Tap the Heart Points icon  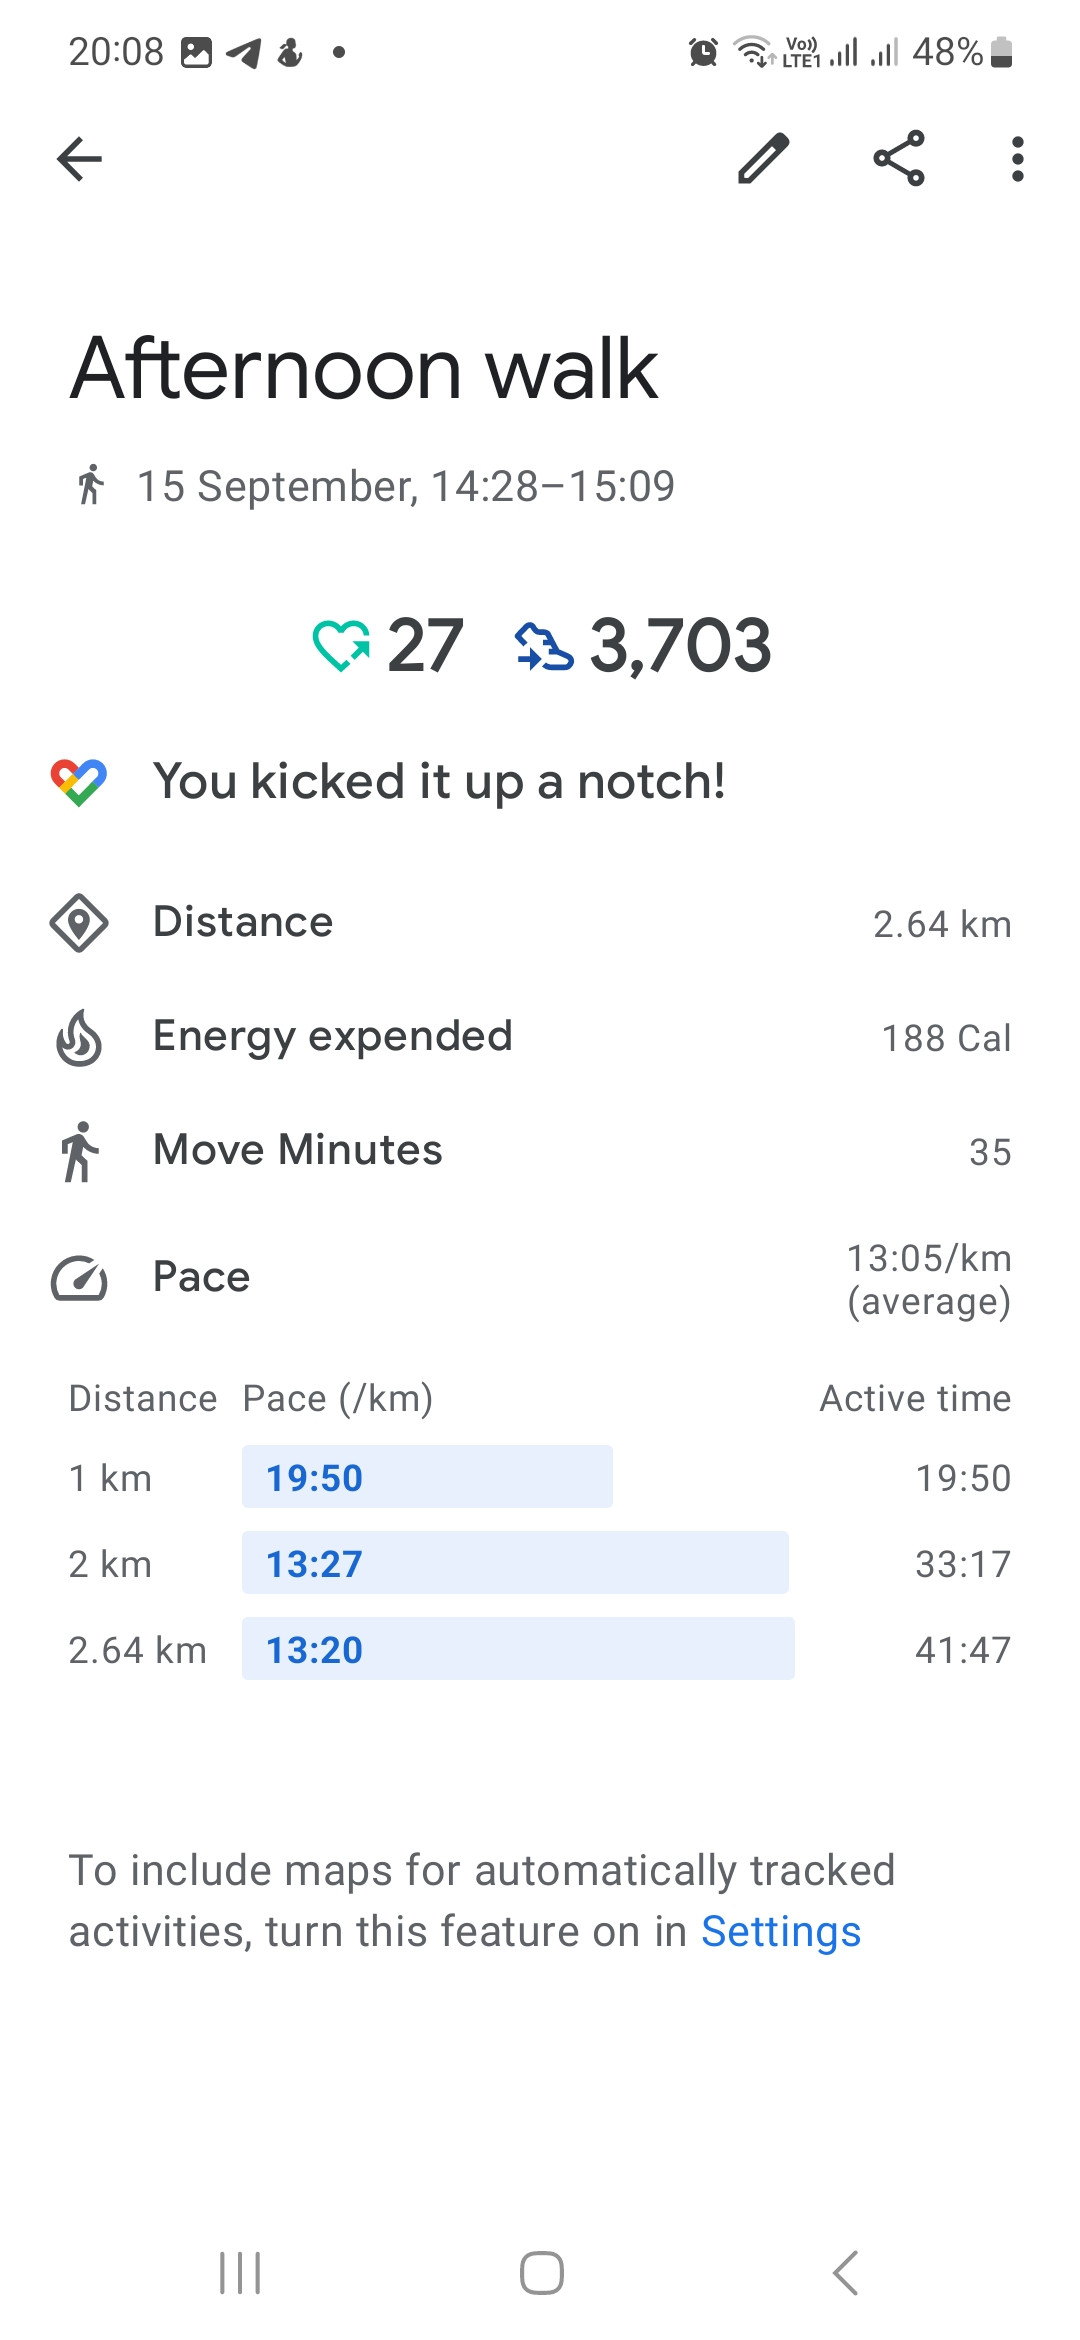[342, 645]
